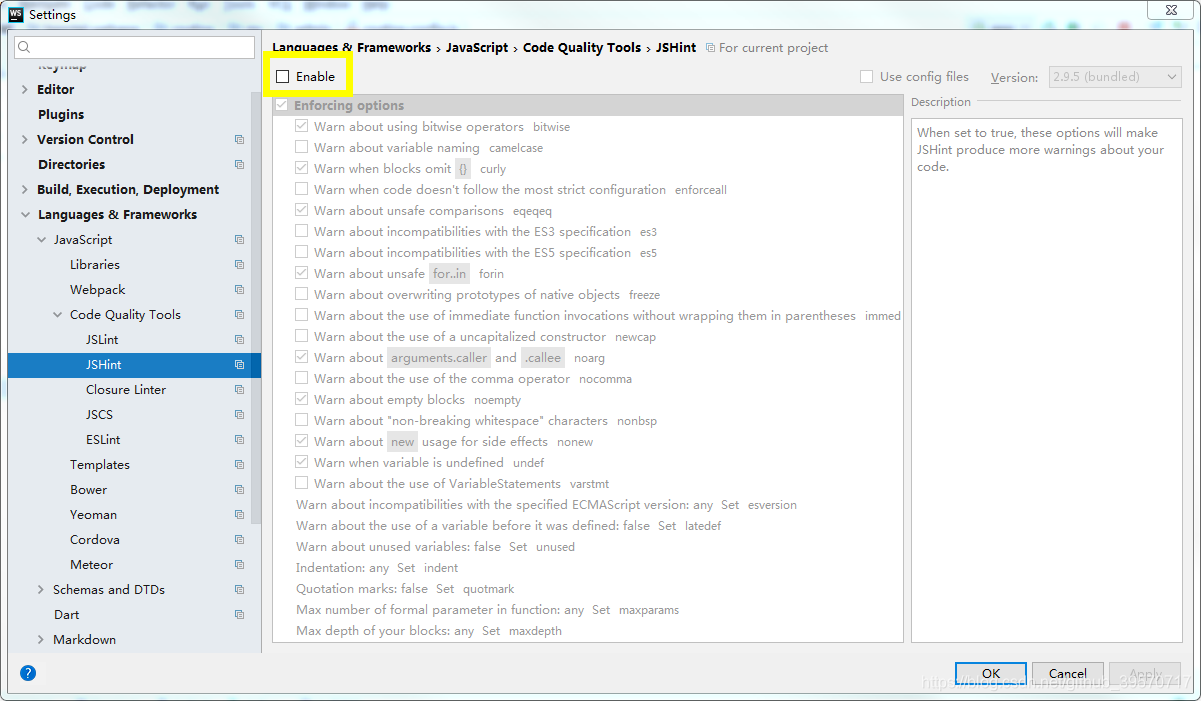Click the magnifier icon in the search box
This screenshot has height=701, width=1201.
tap(25, 47)
